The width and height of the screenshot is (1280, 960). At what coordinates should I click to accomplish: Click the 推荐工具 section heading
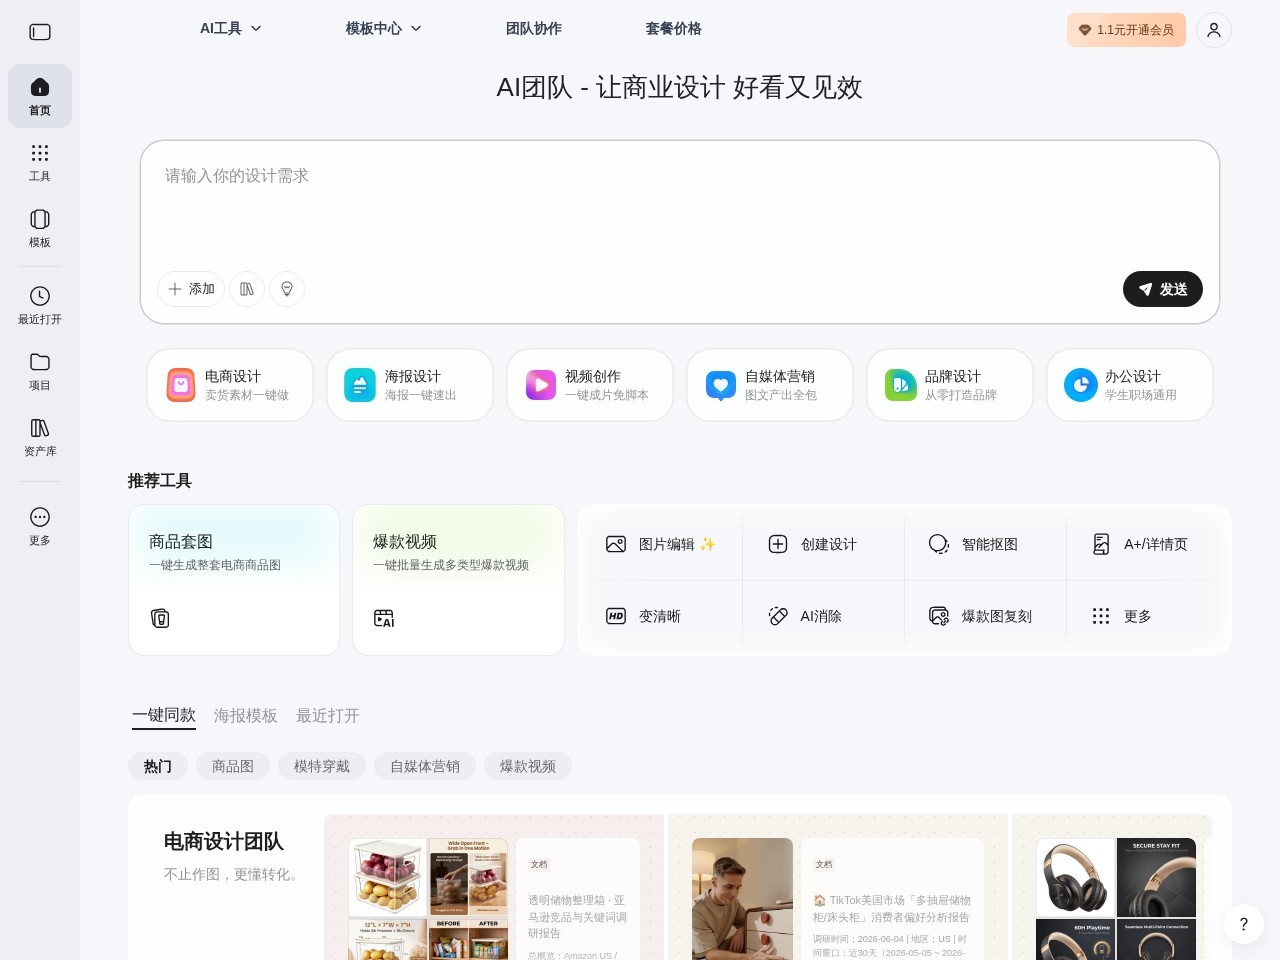[x=160, y=481]
